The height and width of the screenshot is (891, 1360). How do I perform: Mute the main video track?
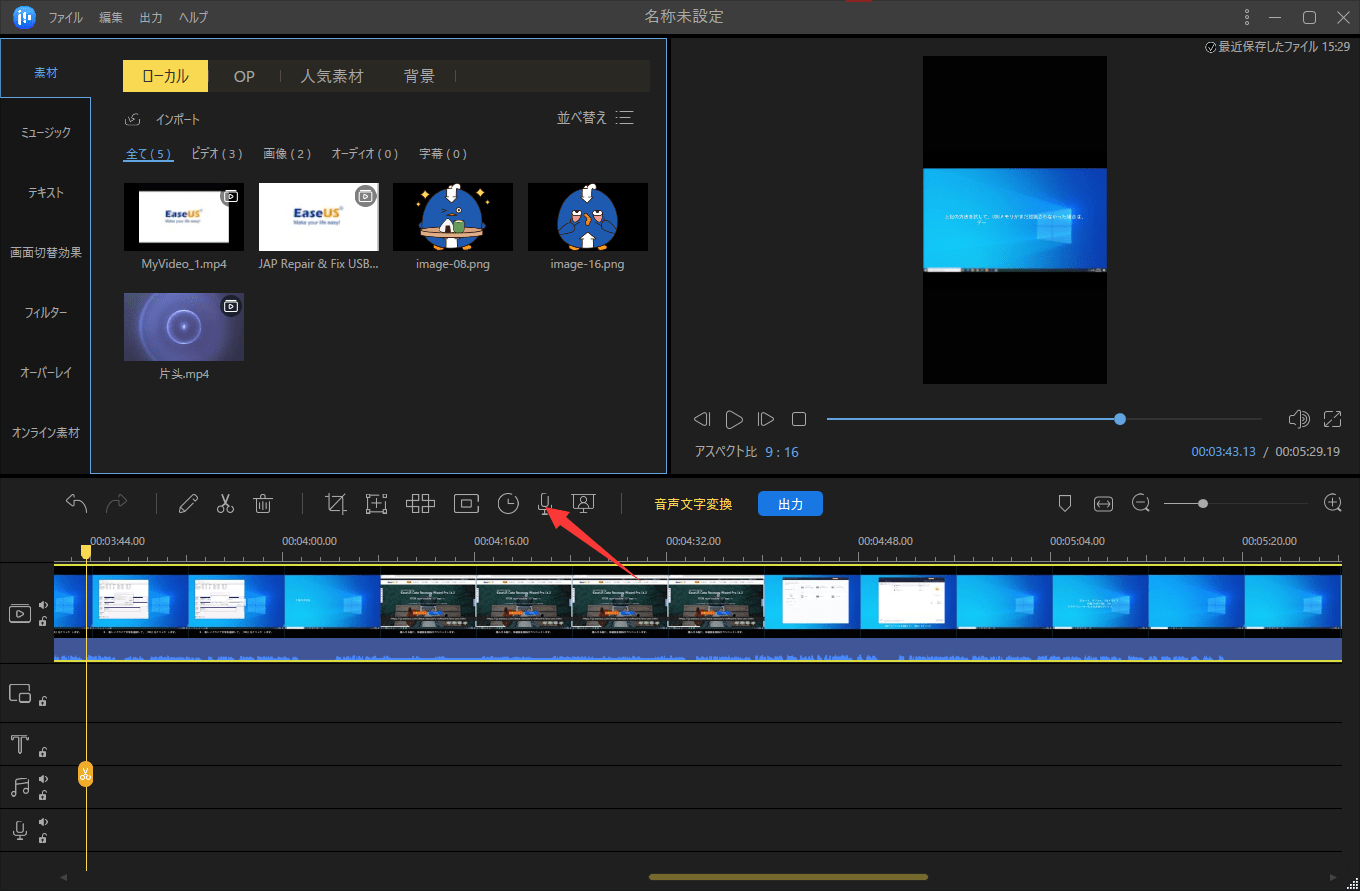pos(43,605)
